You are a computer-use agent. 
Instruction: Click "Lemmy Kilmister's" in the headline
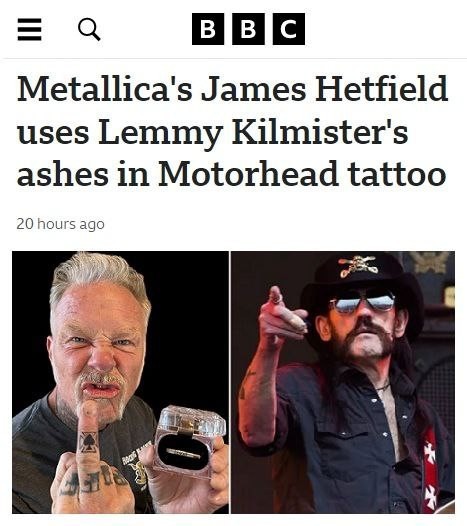(x=253, y=133)
